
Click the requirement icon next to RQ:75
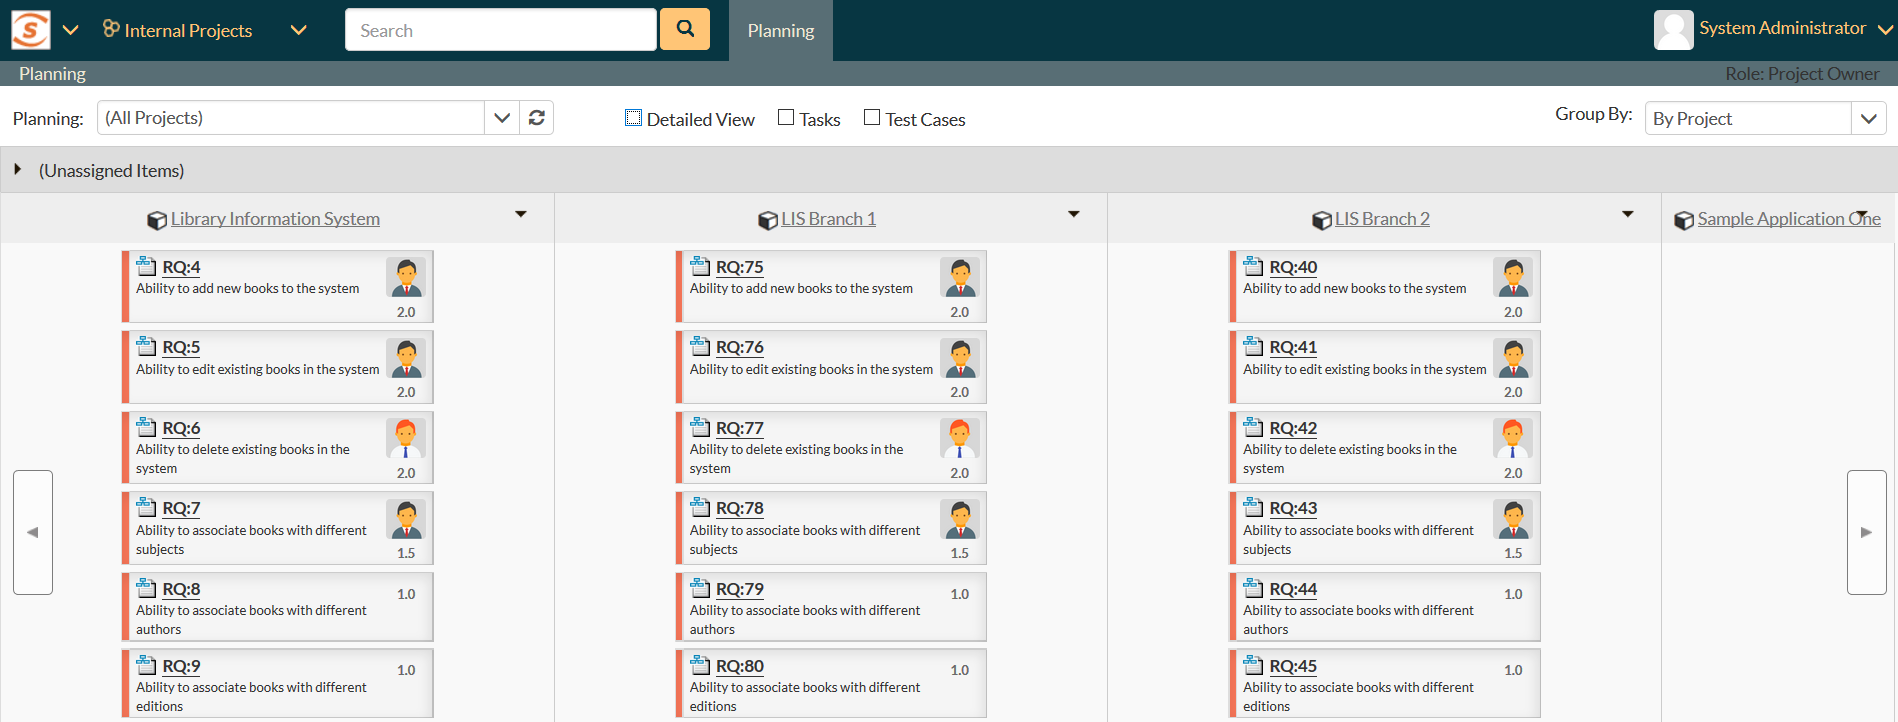tap(700, 266)
